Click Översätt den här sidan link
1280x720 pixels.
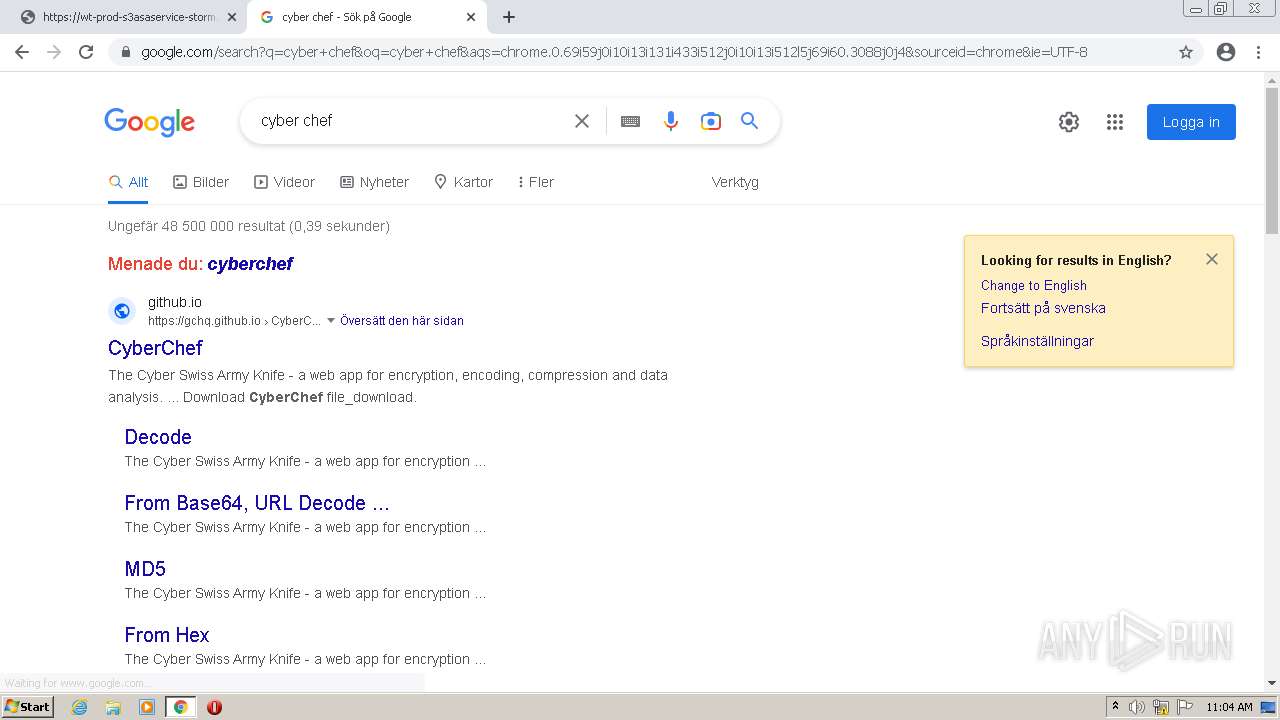402,321
